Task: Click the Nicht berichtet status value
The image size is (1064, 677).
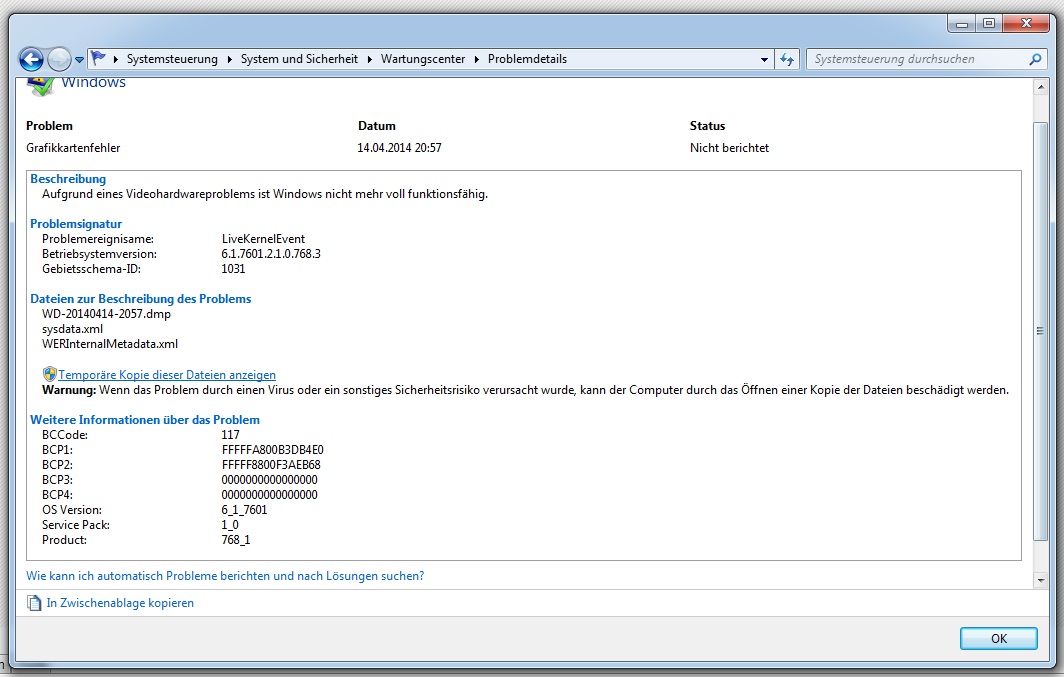Action: 729,148
